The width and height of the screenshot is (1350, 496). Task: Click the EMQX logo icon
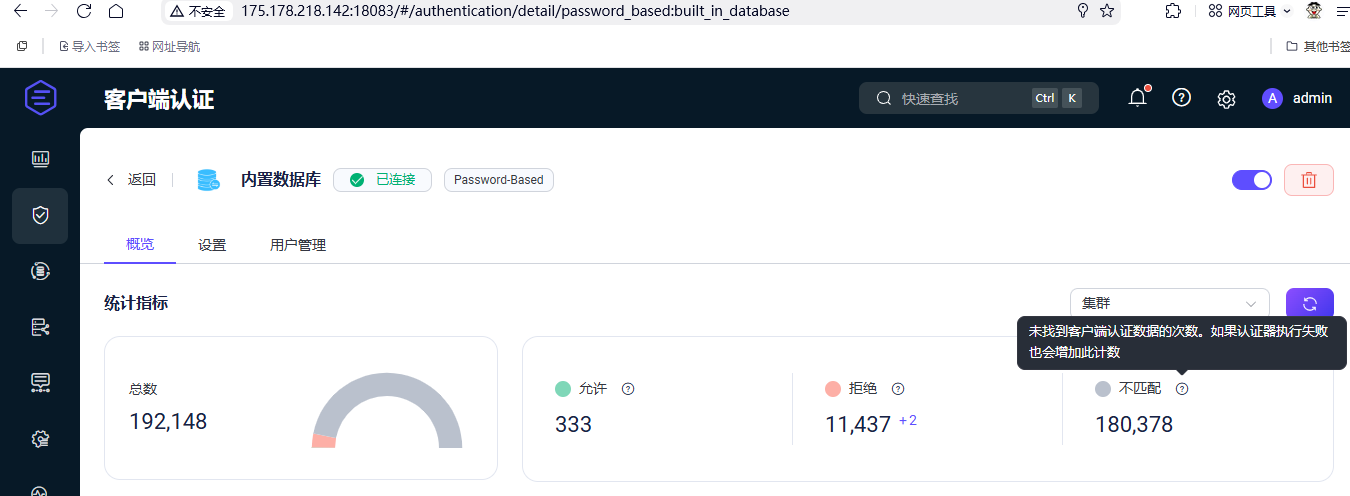[x=40, y=98]
